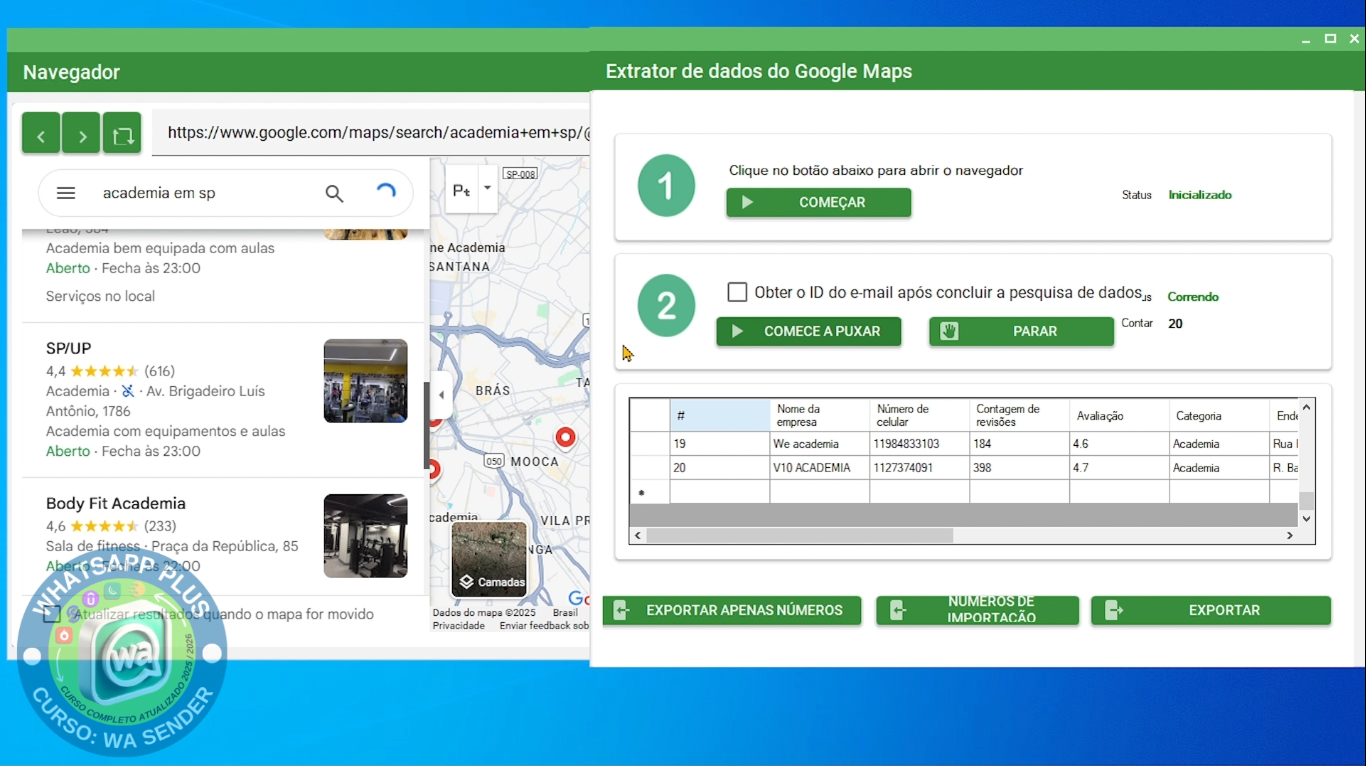This screenshot has width=1366, height=766.
Task: Click export icon on EXPORTAR button
Action: point(1114,610)
